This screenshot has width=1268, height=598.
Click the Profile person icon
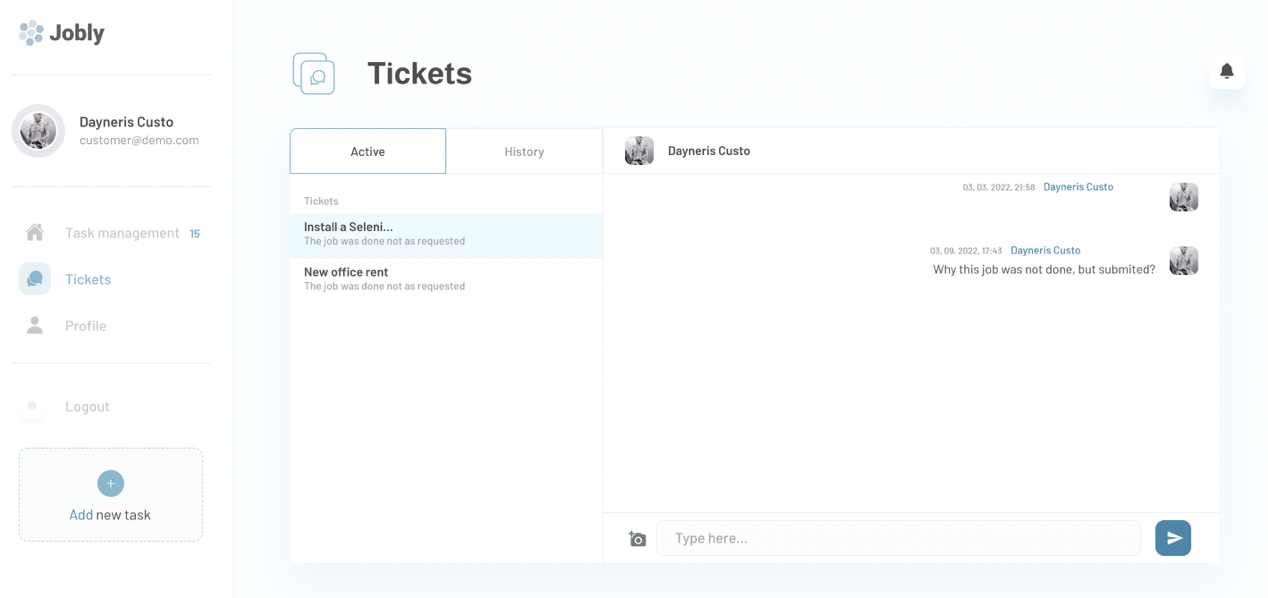click(x=35, y=326)
